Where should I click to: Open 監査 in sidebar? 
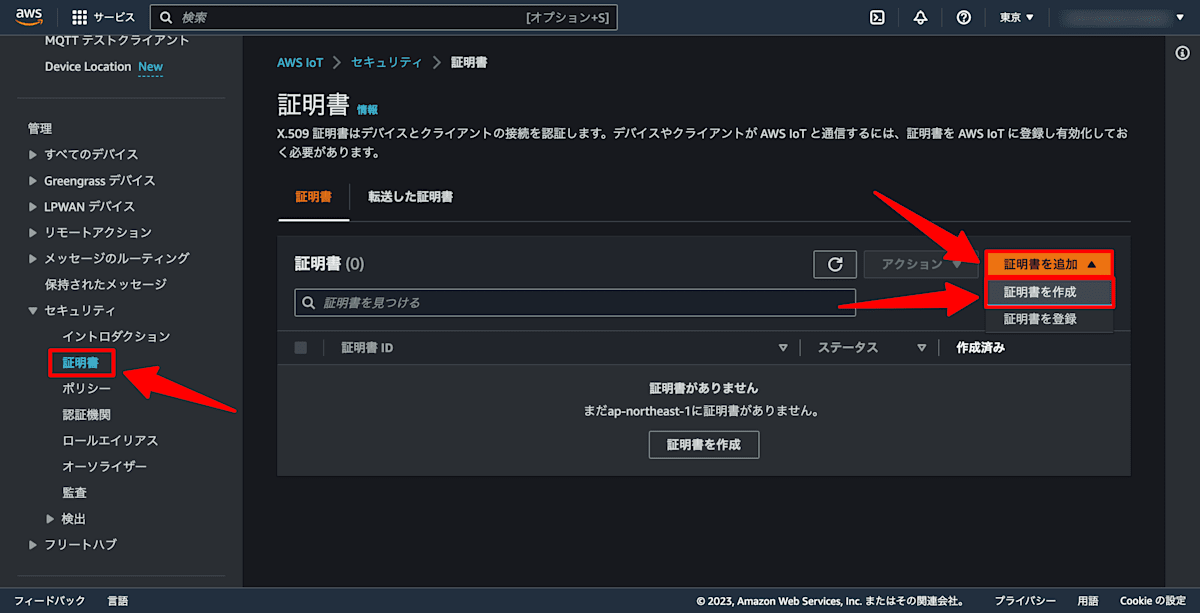pos(74,492)
